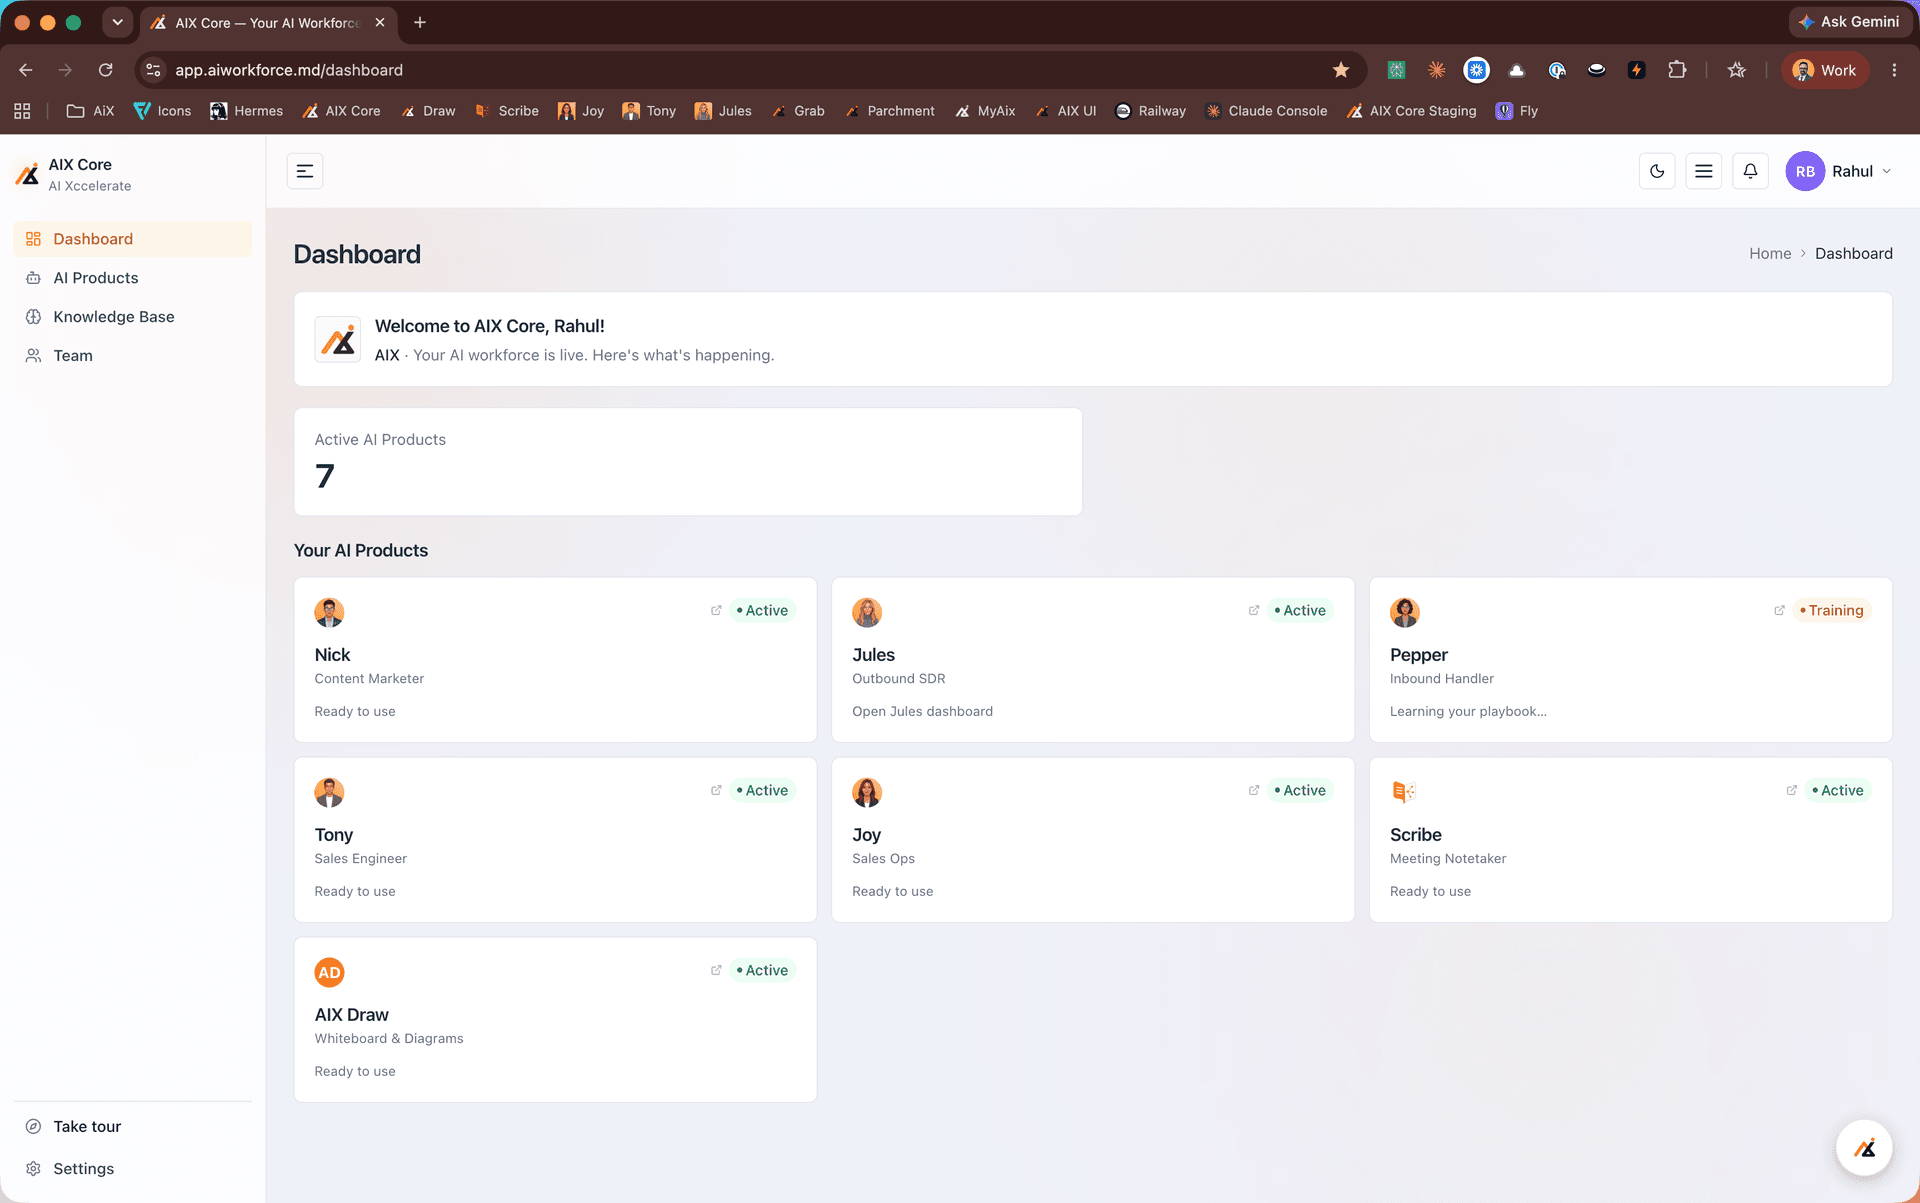1920x1203 pixels.
Task: Open Chrome three-dot menu
Action: 1894,70
